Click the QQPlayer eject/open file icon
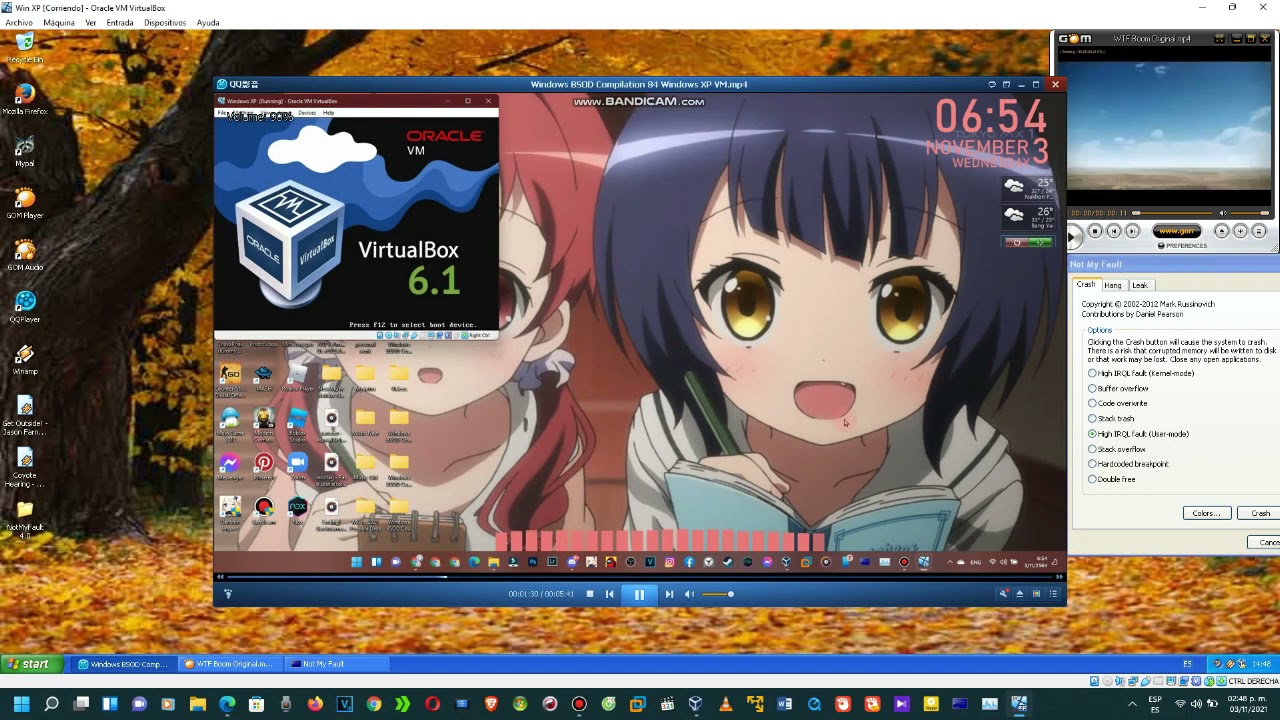This screenshot has height=720, width=1280. (x=1020, y=594)
